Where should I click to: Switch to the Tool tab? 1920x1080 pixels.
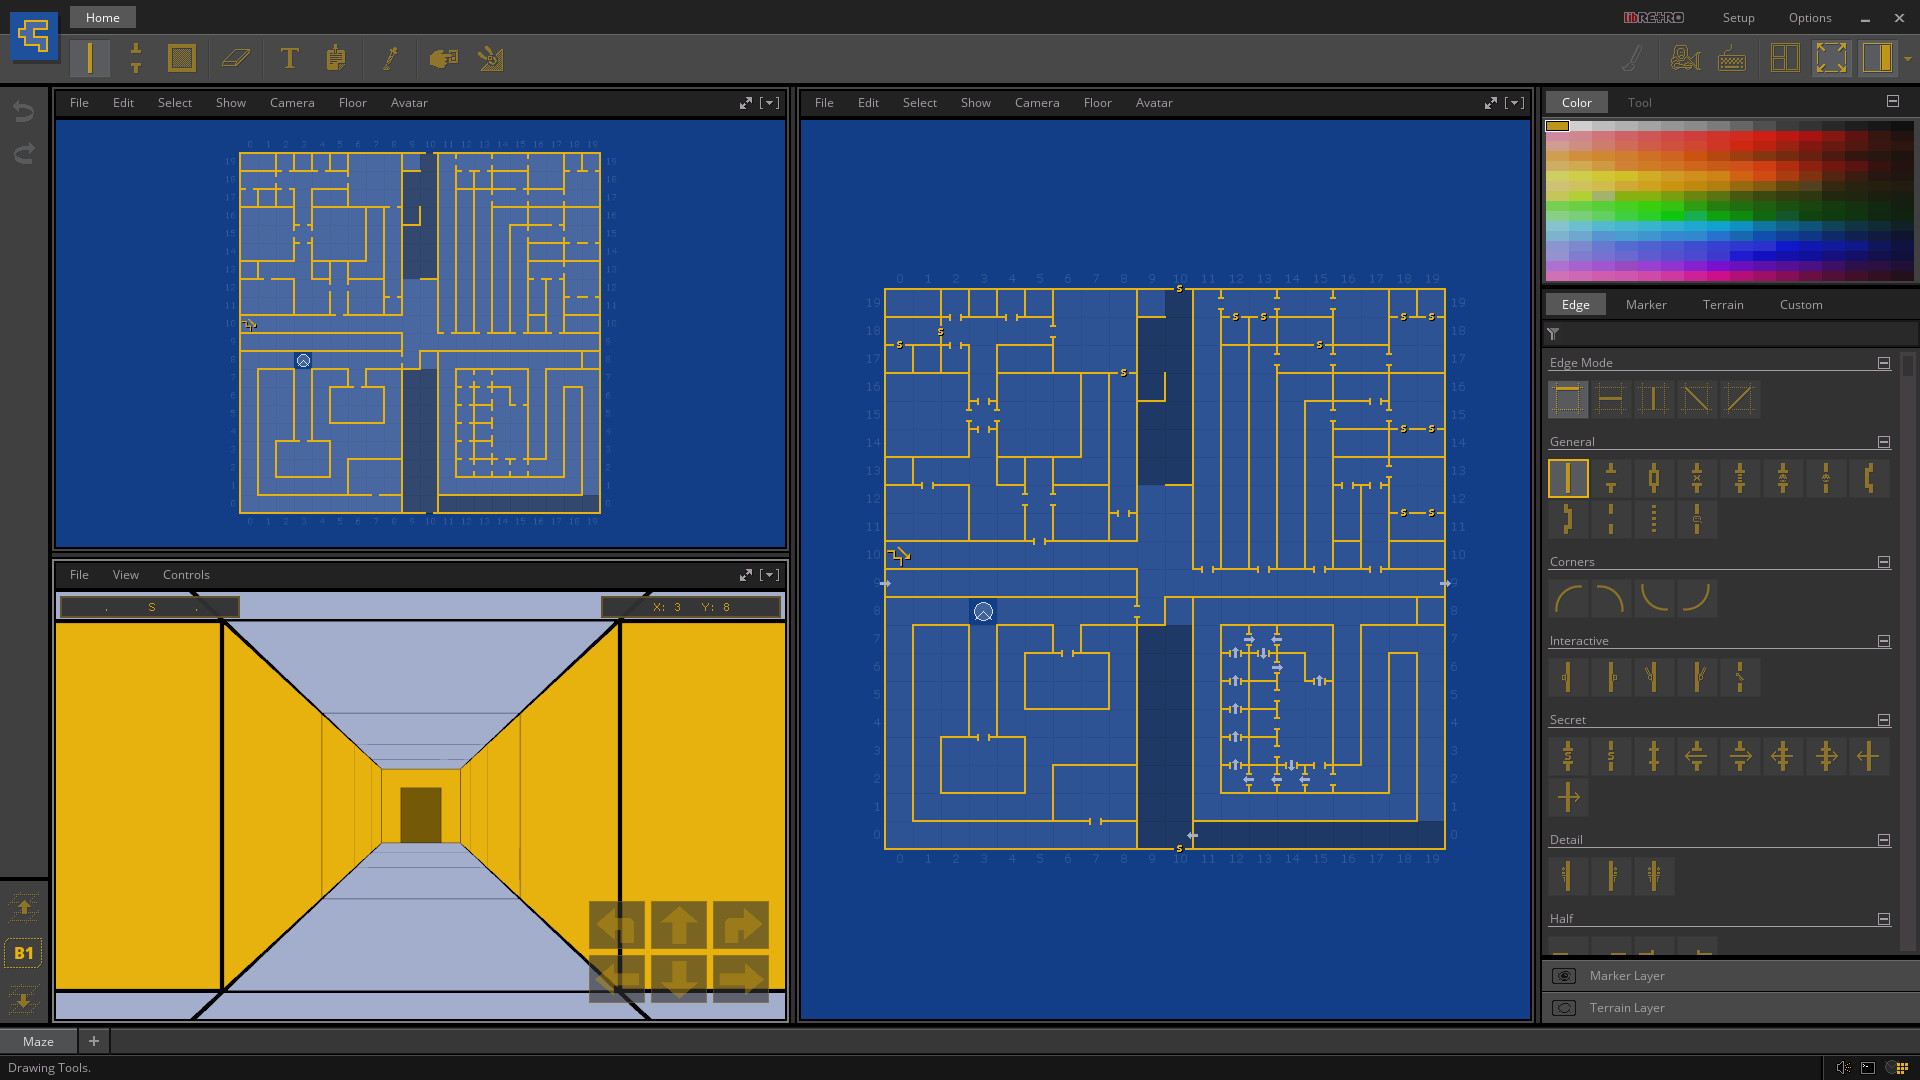[x=1639, y=102]
